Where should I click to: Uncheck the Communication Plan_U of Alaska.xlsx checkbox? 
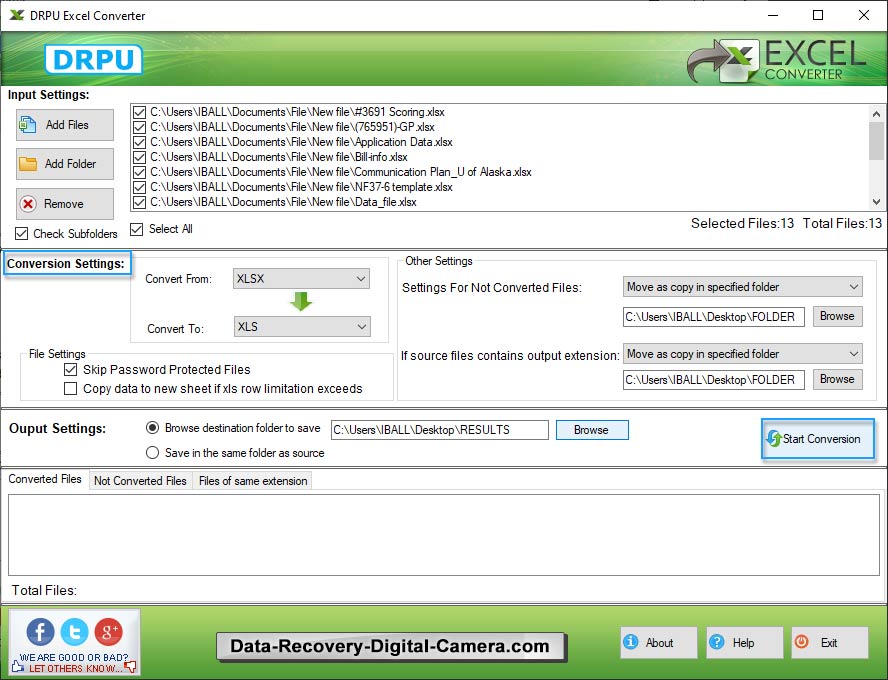pyautogui.click(x=139, y=172)
